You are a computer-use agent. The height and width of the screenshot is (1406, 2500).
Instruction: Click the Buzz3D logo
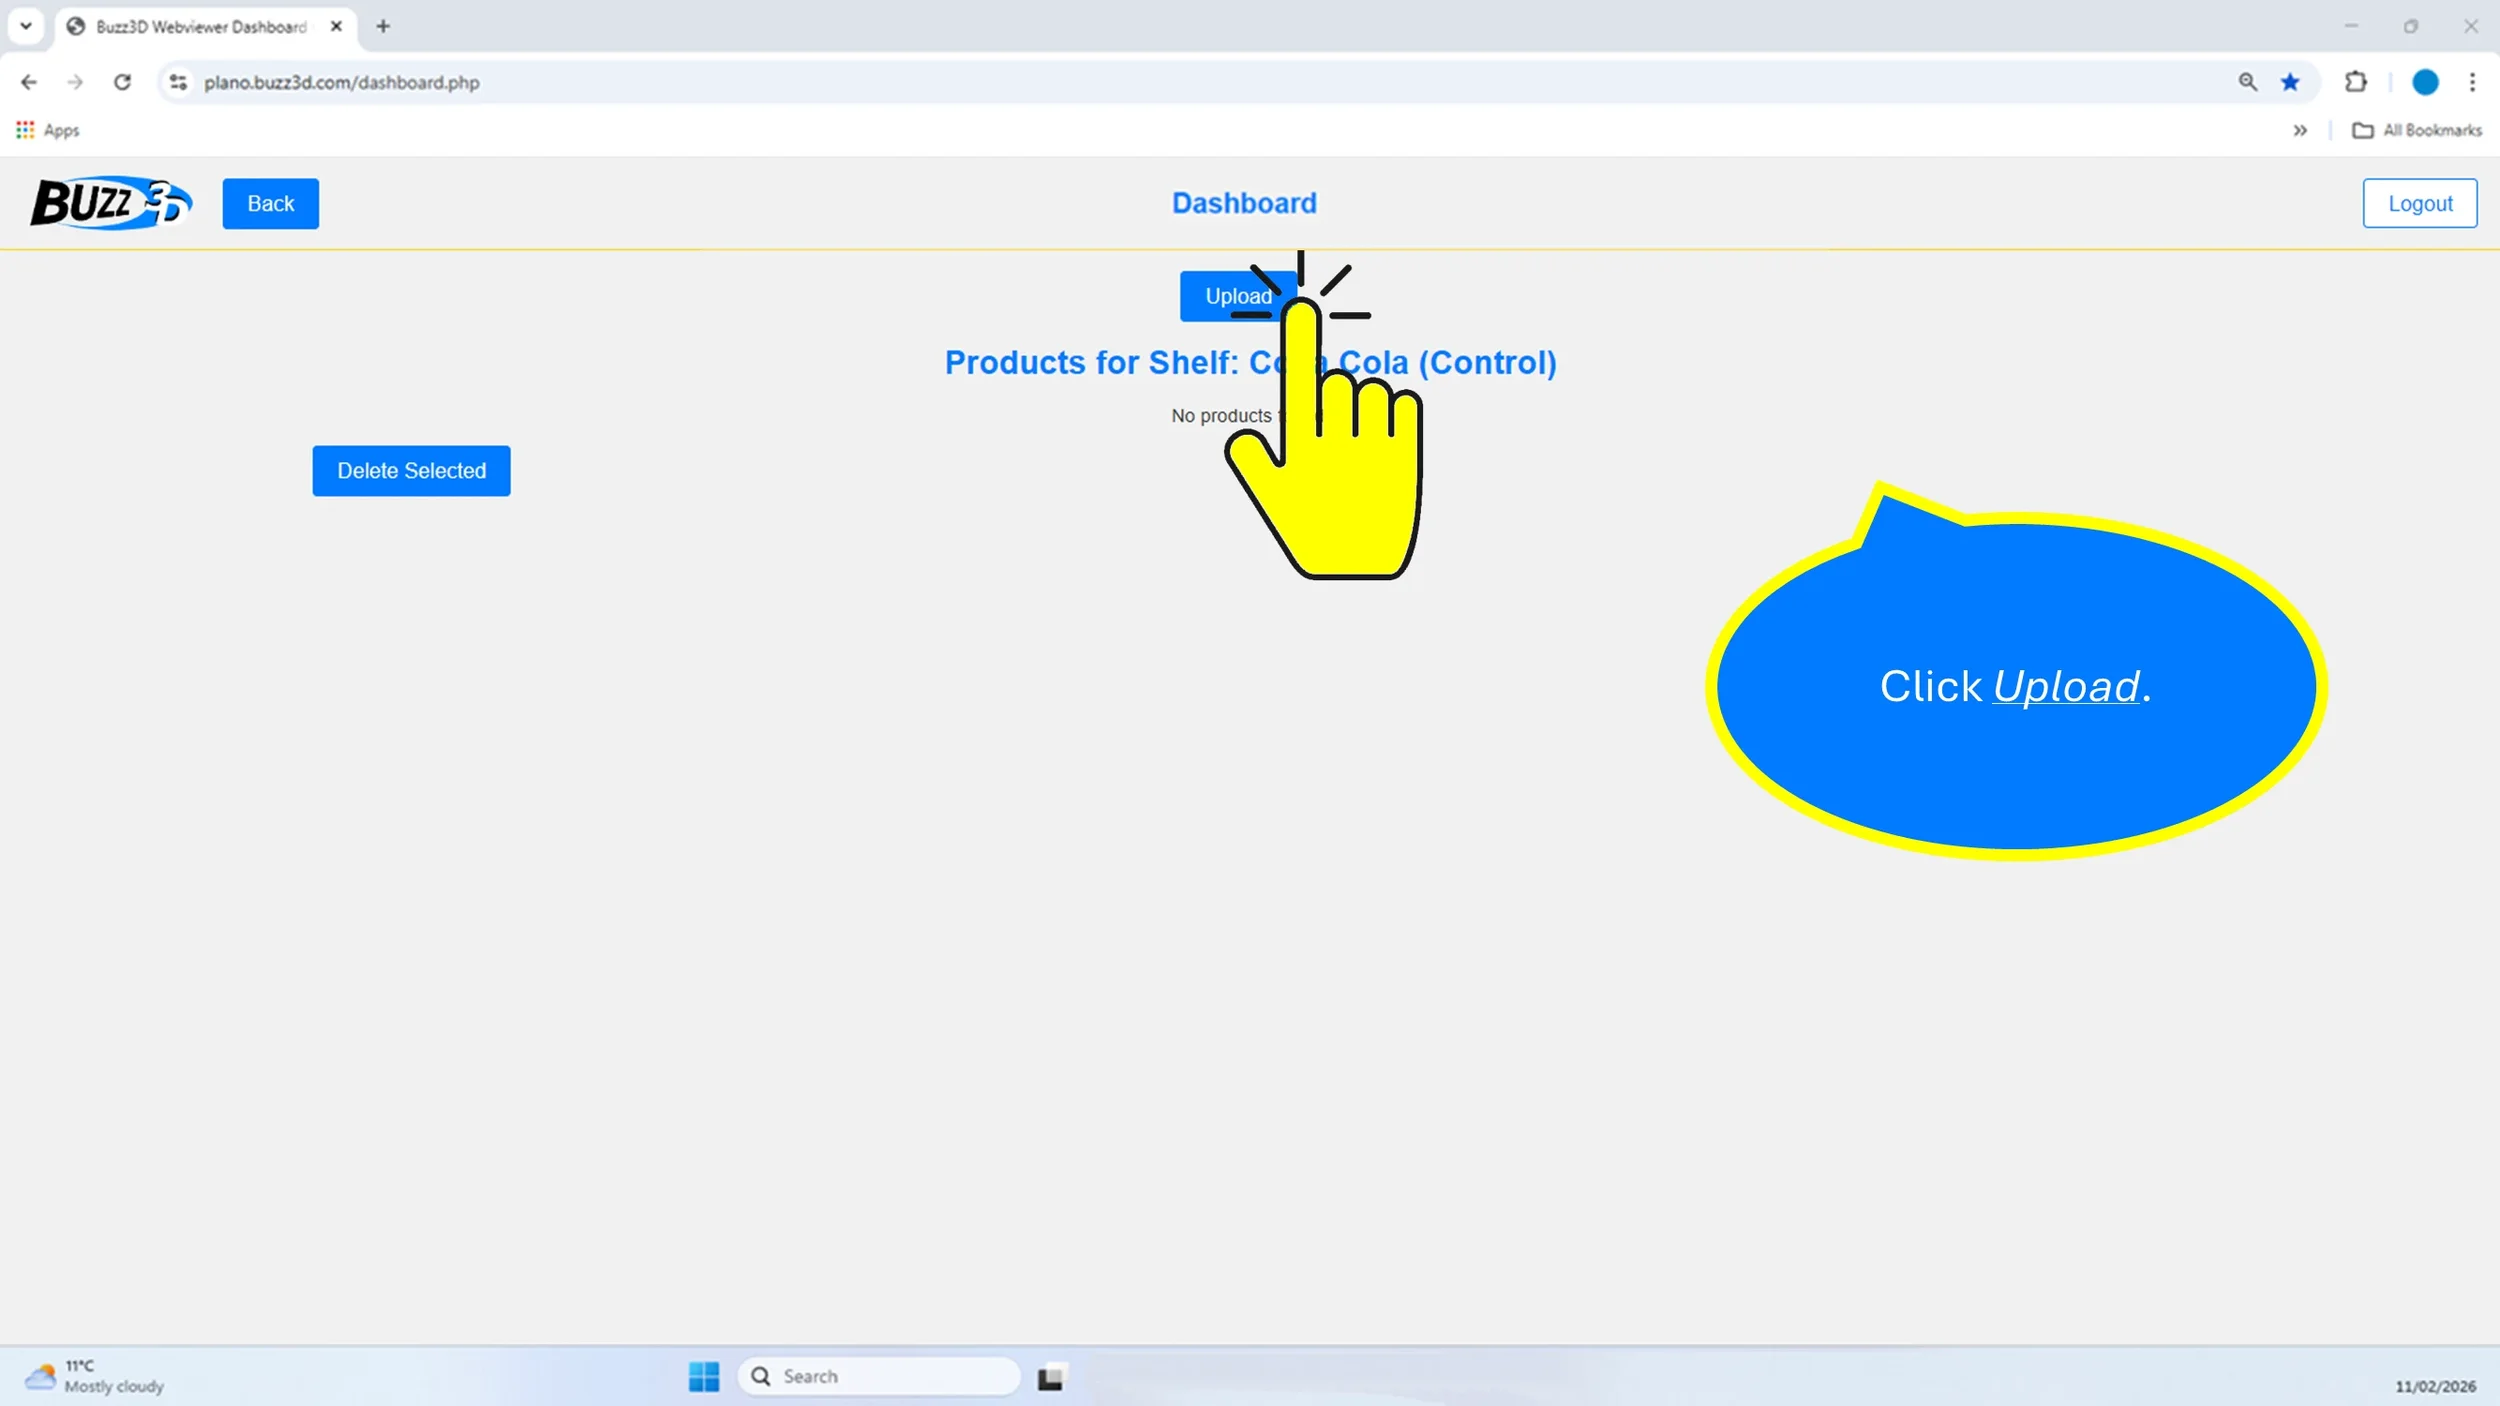click(110, 203)
